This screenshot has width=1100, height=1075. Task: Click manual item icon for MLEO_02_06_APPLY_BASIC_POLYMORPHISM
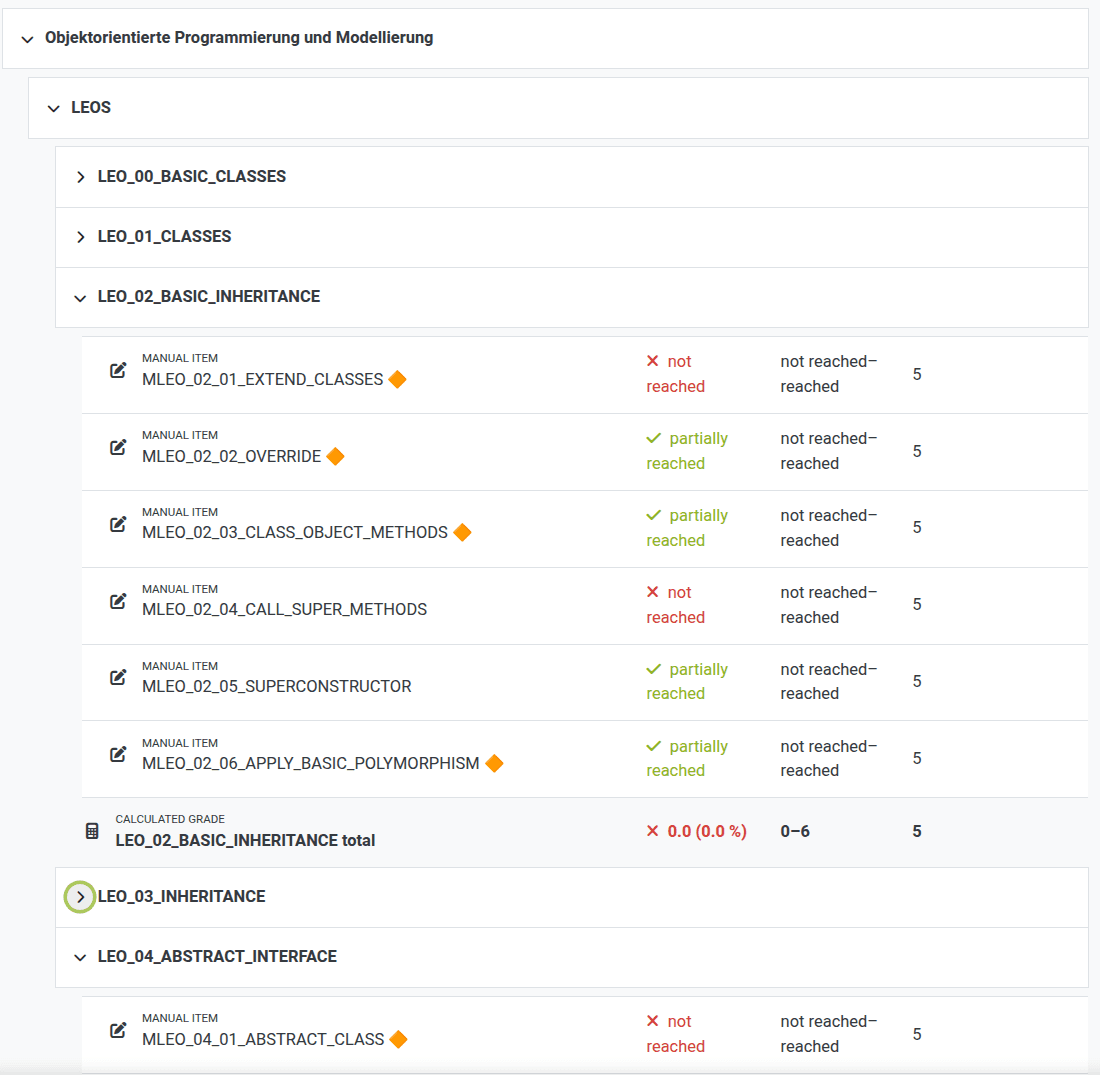tap(118, 755)
